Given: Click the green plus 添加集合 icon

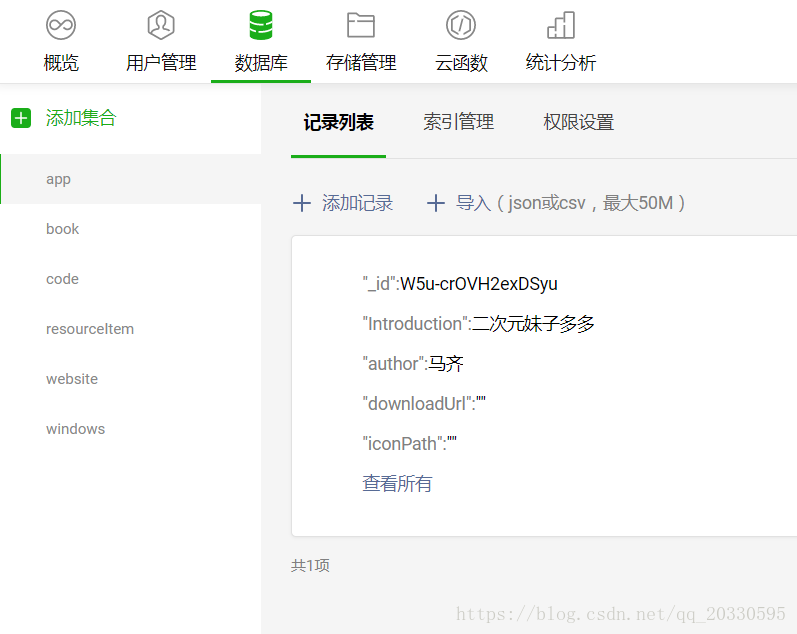Looking at the screenshot, I should (x=21, y=118).
